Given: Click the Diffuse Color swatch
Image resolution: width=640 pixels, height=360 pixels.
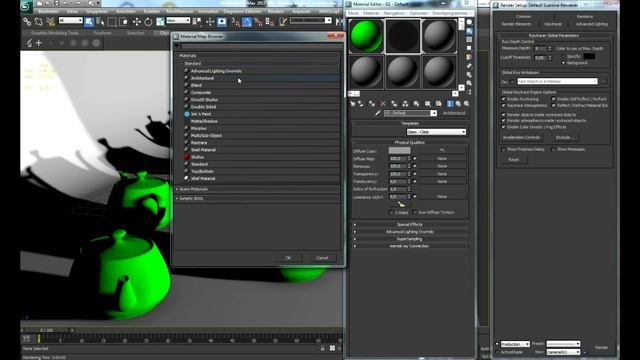Looking at the screenshot, I should point(400,151).
